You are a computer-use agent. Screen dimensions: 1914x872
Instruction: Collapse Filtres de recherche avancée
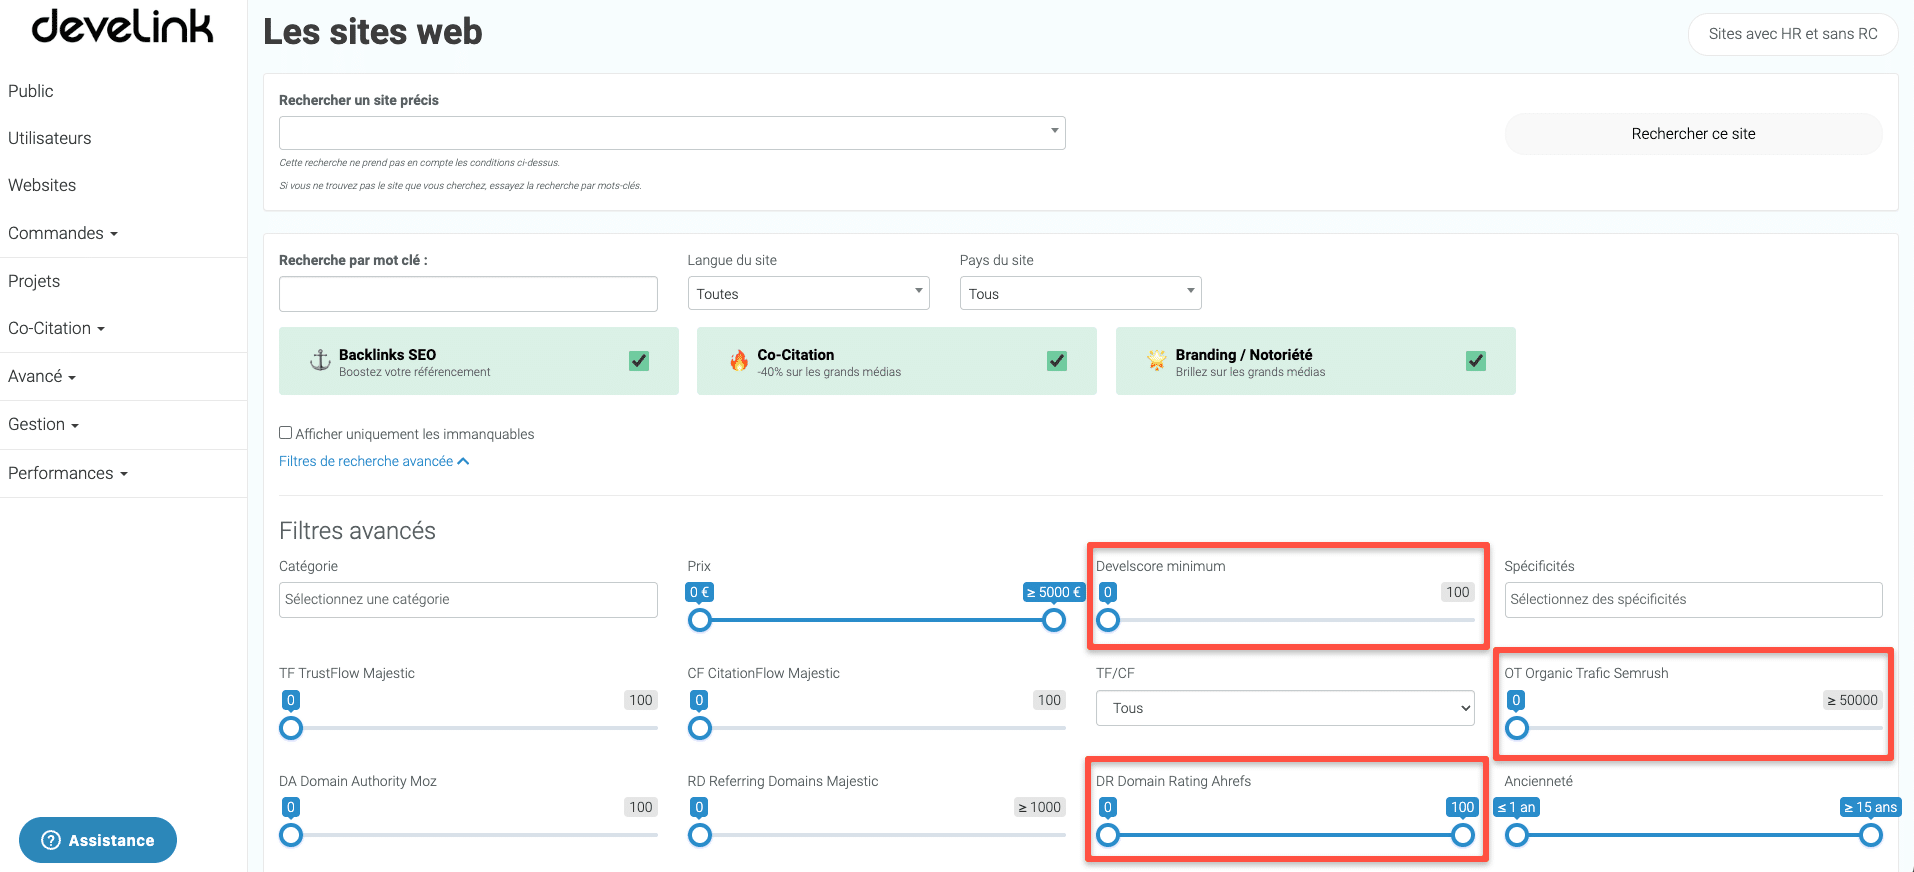[x=374, y=461]
